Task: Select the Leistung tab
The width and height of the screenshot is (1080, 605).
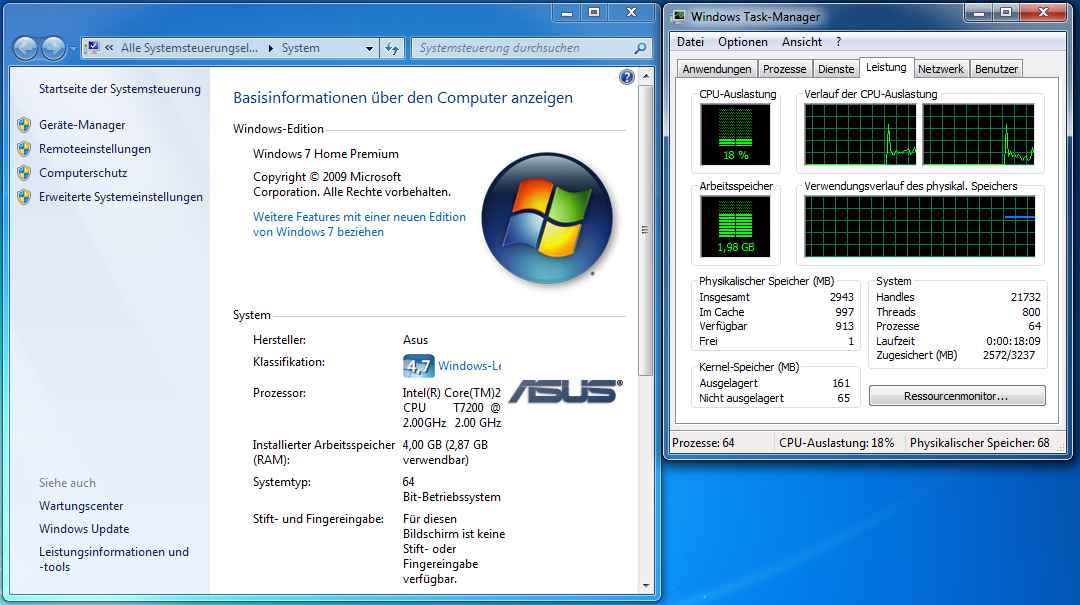Action: pos(886,68)
